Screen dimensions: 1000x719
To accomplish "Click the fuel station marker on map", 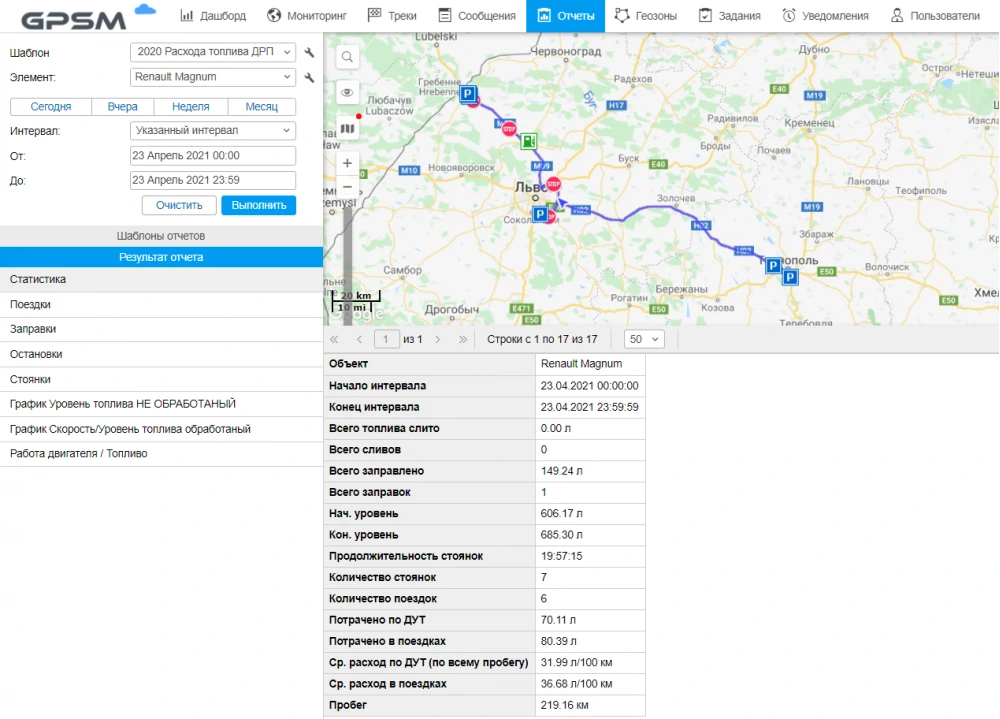I will pos(529,141).
